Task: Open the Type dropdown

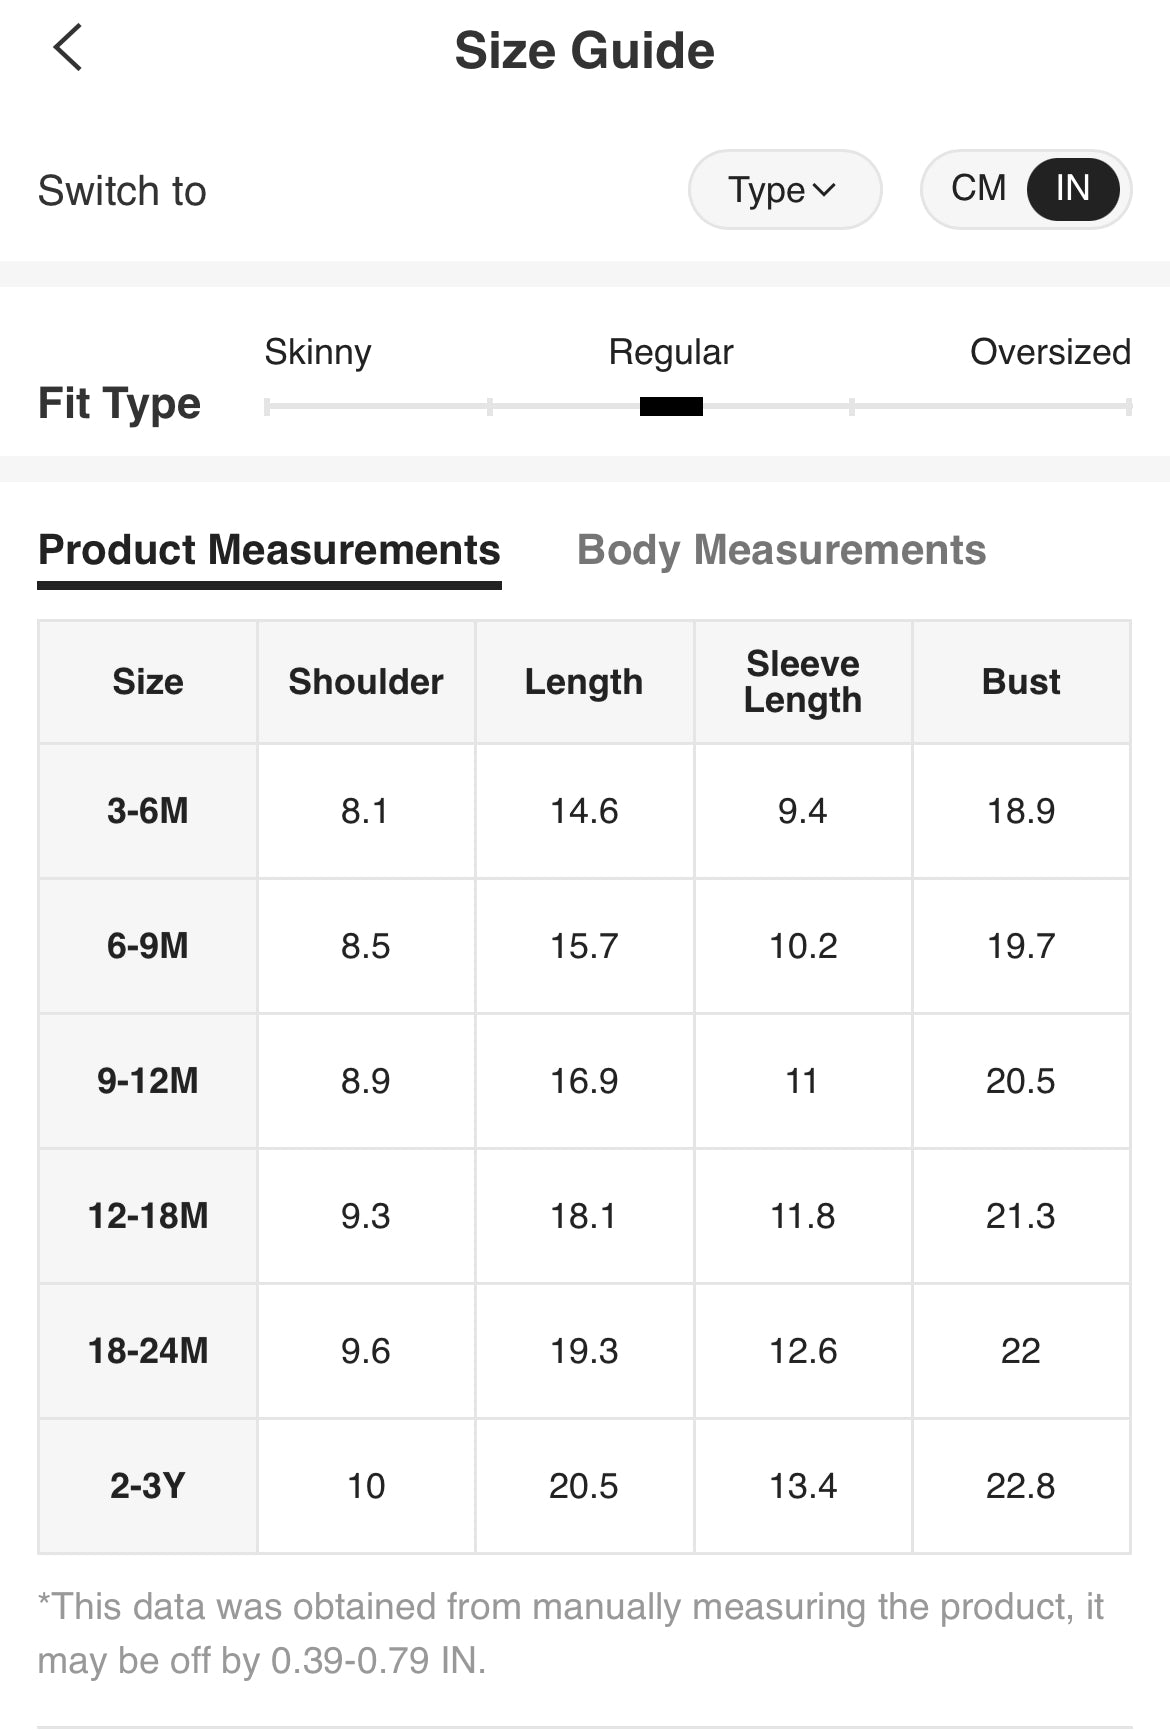Action: click(x=784, y=189)
